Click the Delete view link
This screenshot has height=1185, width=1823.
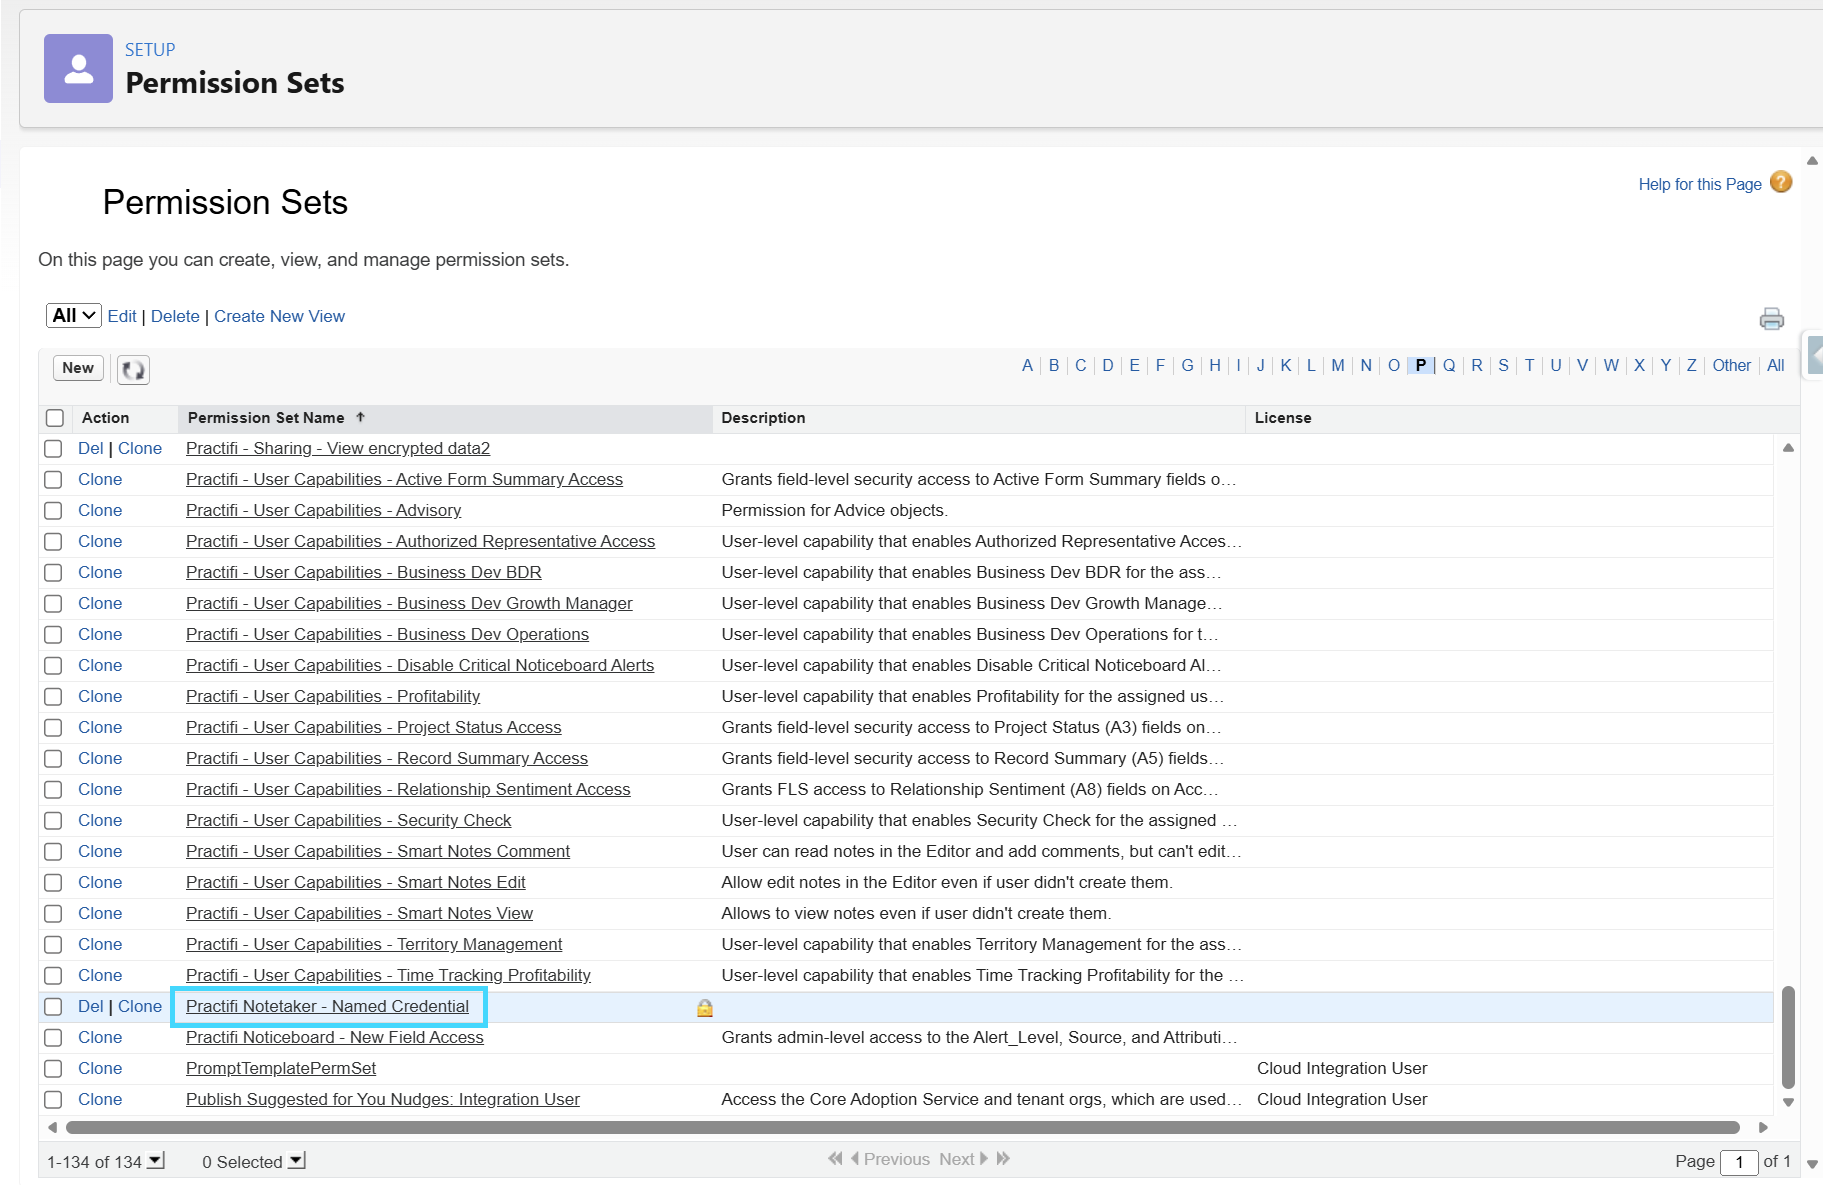point(175,316)
